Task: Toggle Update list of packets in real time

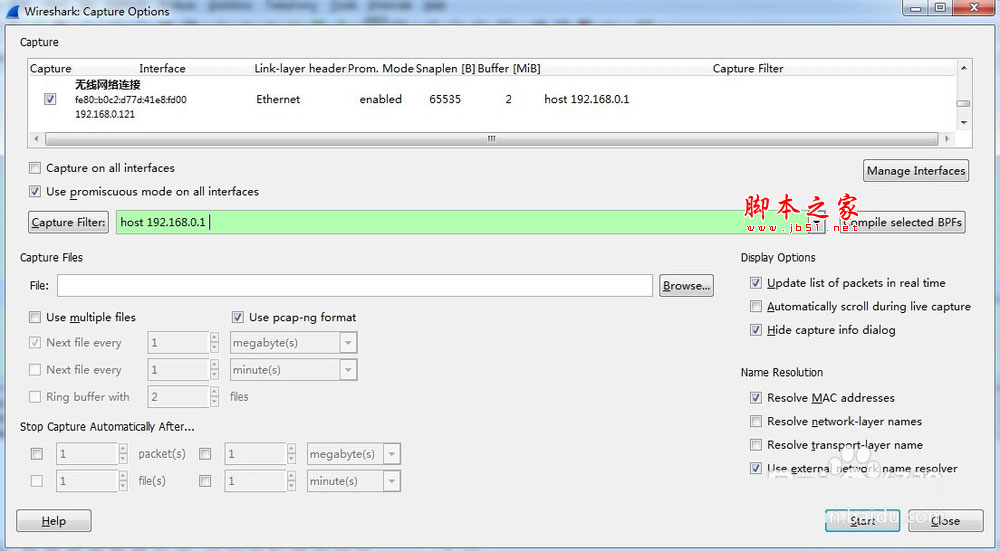Action: (x=756, y=283)
